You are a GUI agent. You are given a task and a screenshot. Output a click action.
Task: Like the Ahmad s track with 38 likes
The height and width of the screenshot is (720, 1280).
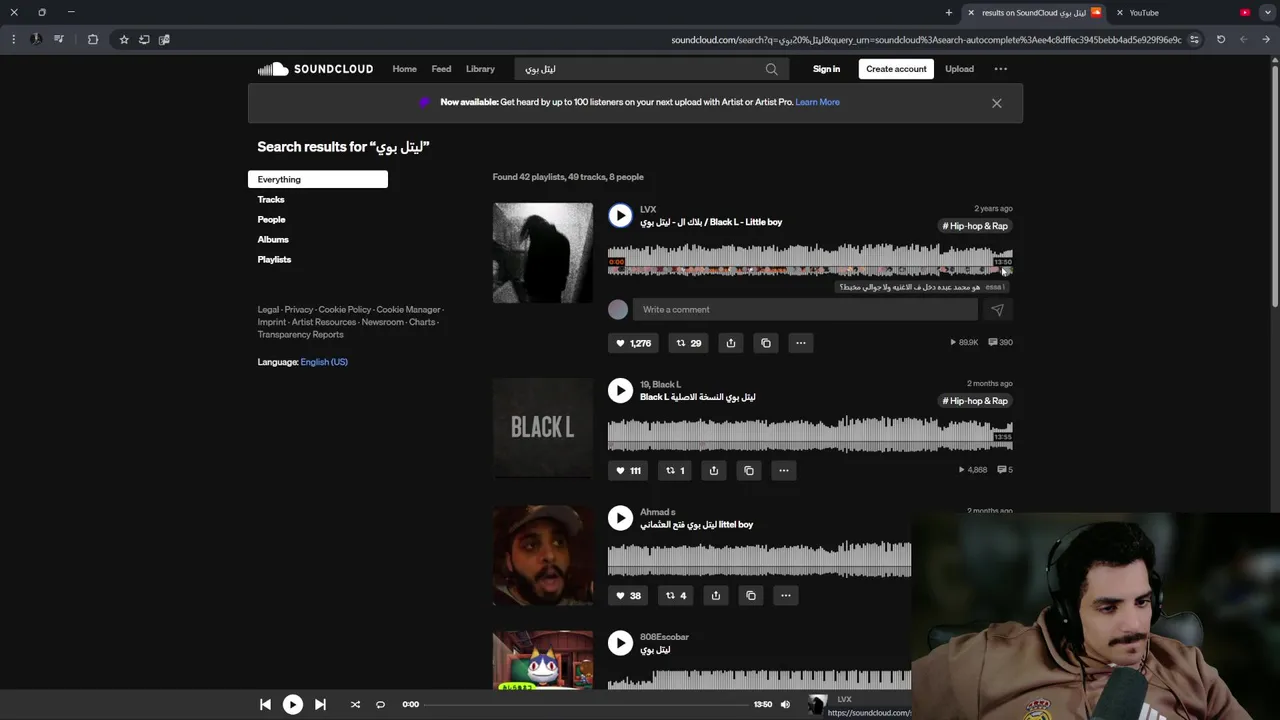tap(628, 595)
